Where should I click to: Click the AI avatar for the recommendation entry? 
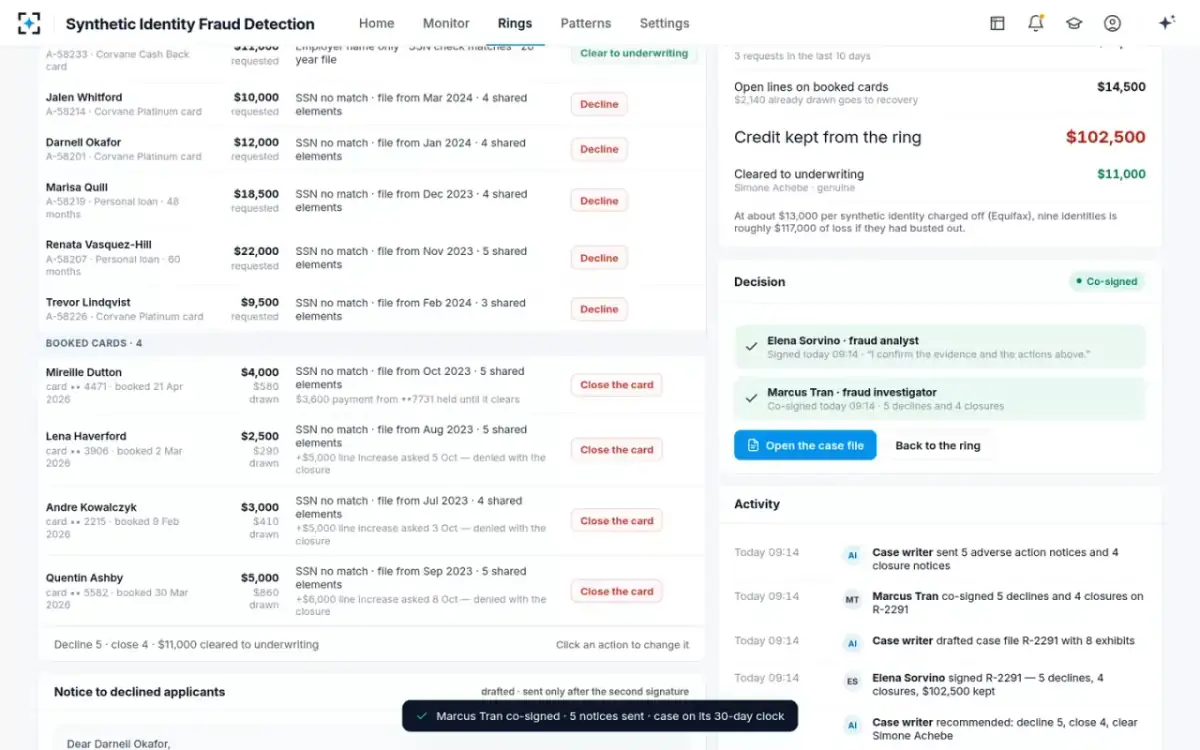pyautogui.click(x=852, y=725)
